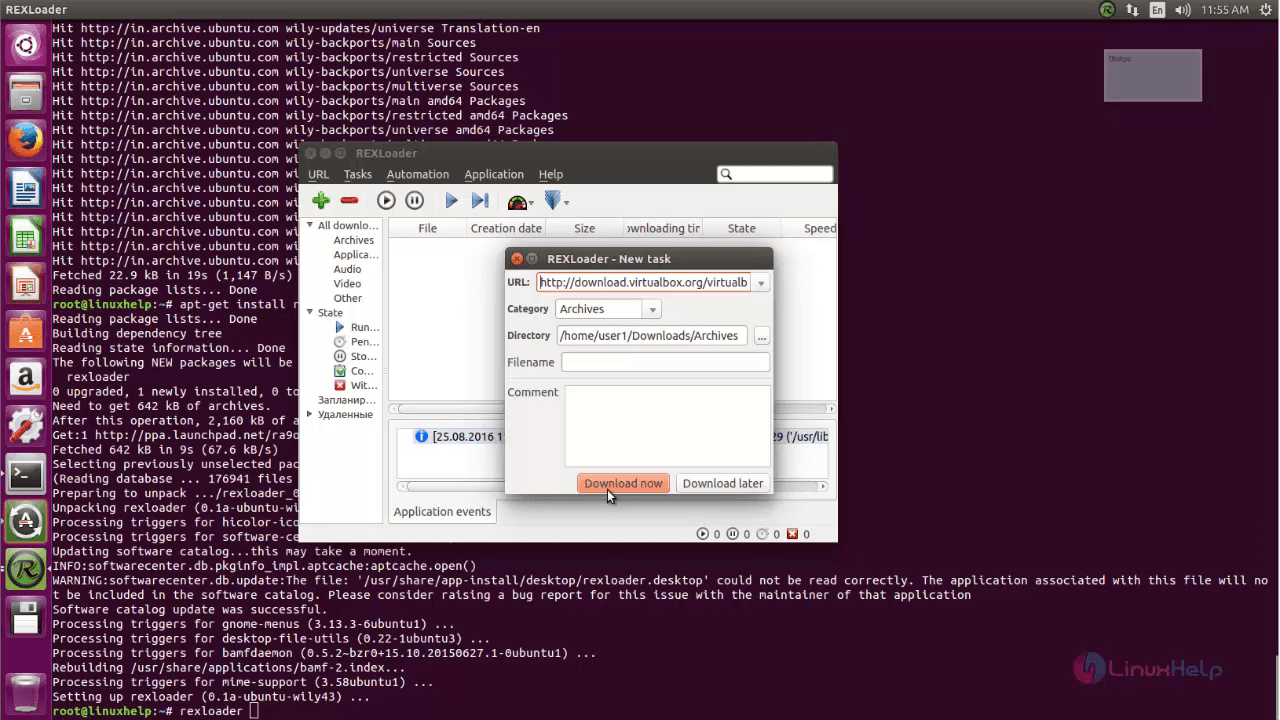Select Video in the category tree
Viewport: 1280px width, 720px height.
pyautogui.click(x=347, y=284)
